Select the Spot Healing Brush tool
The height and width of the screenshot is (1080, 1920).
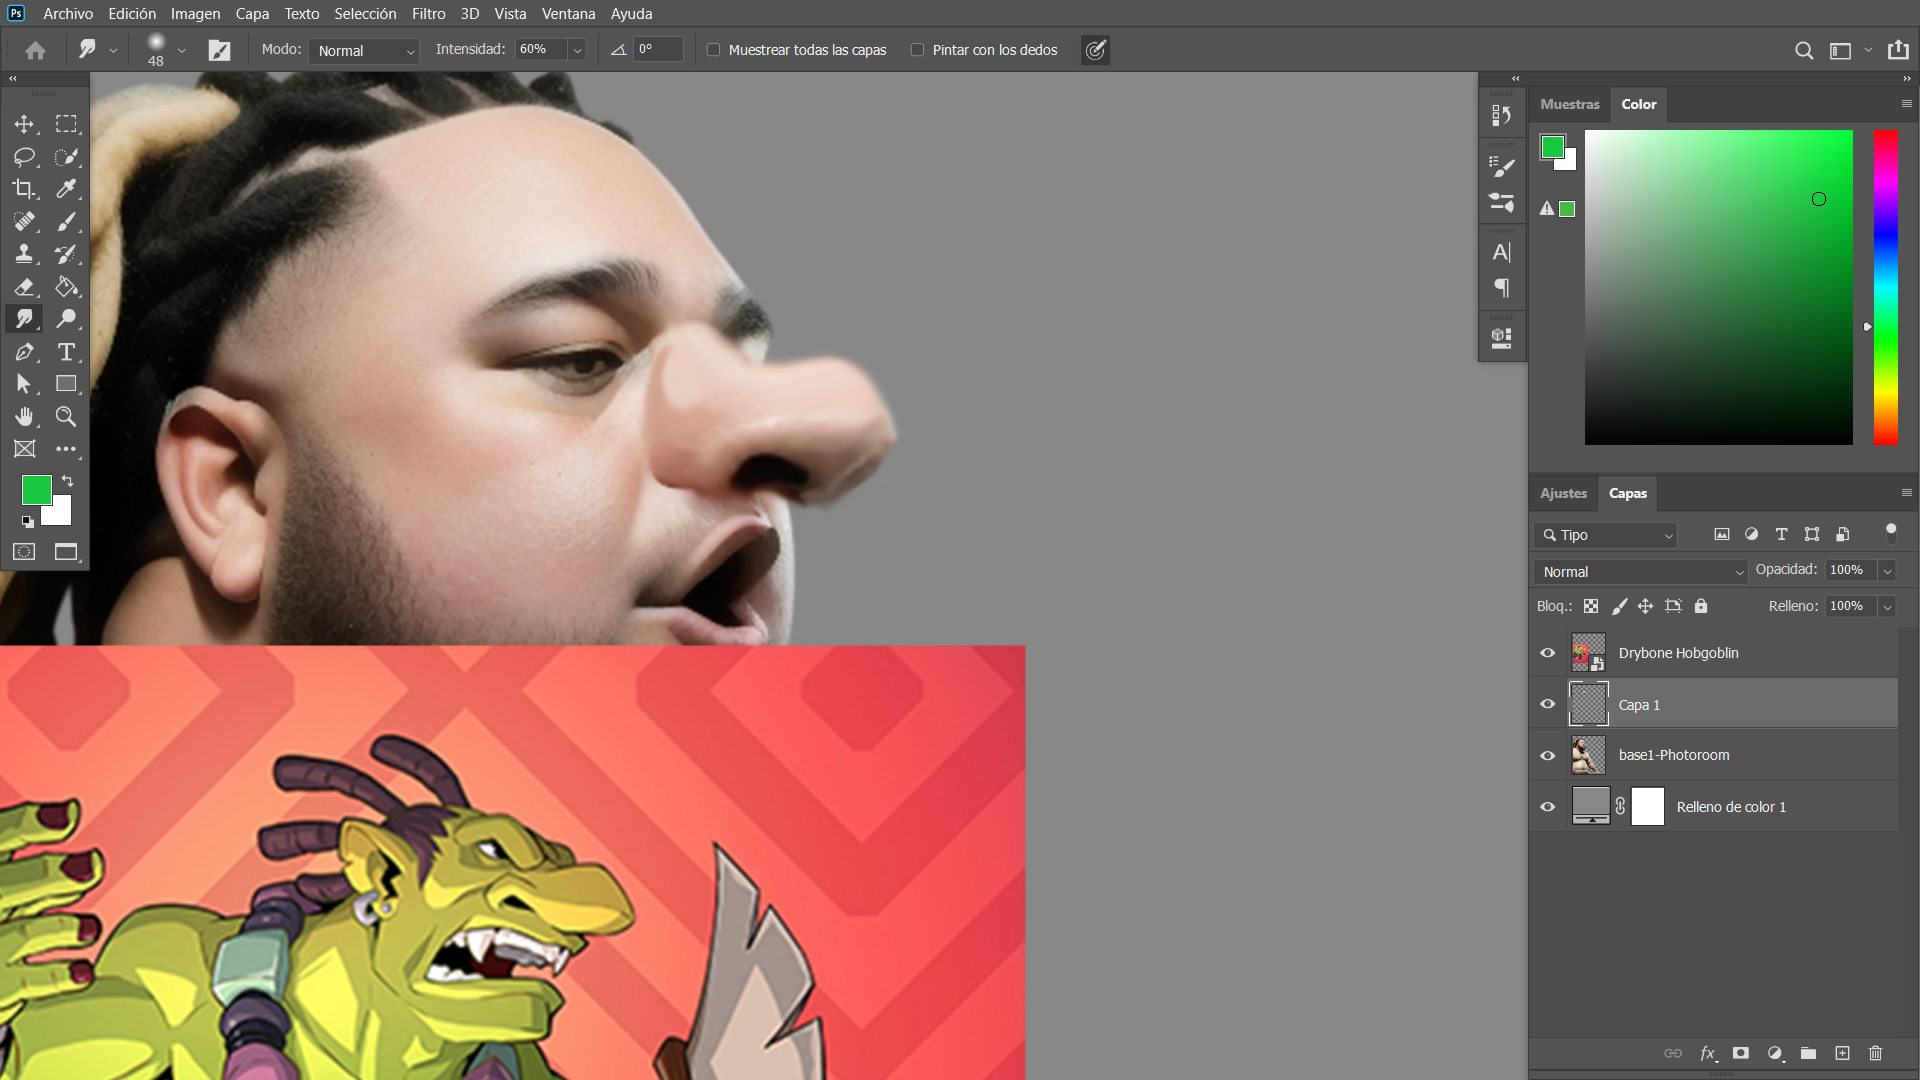point(24,222)
